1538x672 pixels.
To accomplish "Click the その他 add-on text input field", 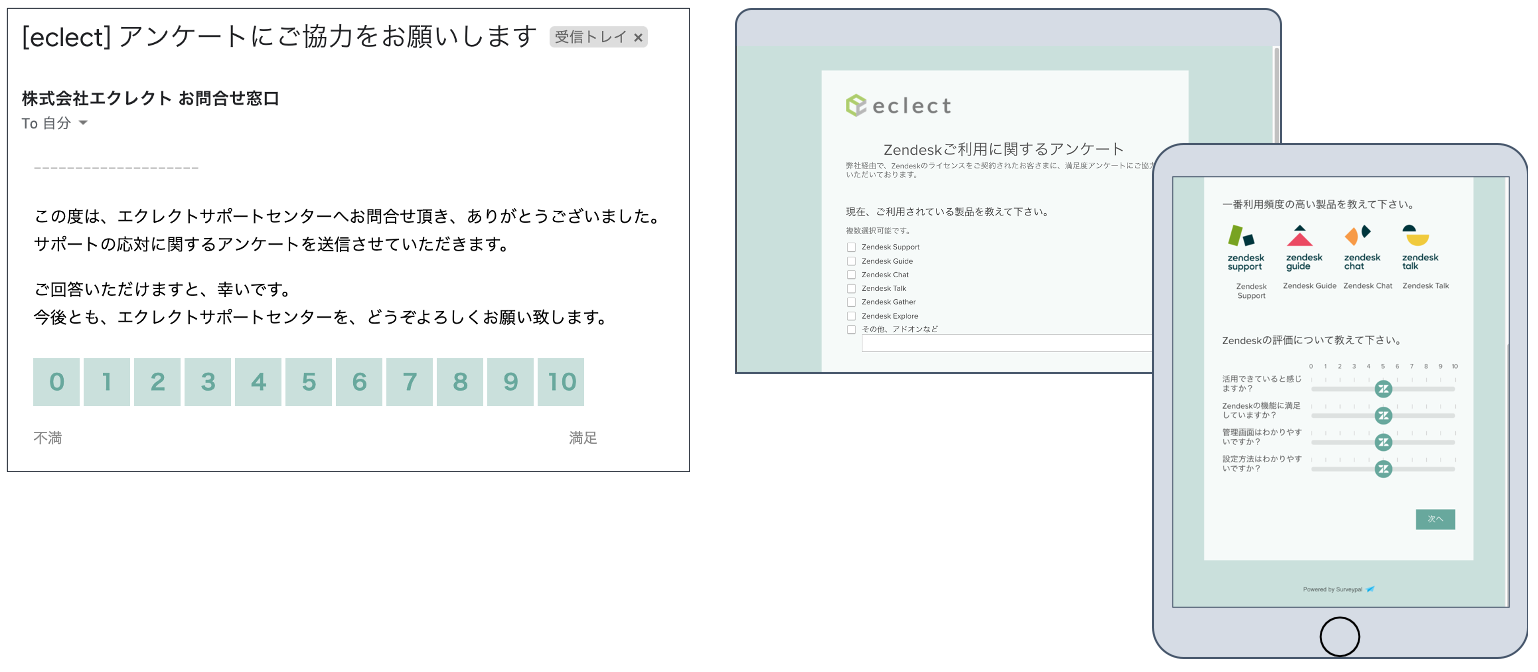I will (x=1007, y=343).
